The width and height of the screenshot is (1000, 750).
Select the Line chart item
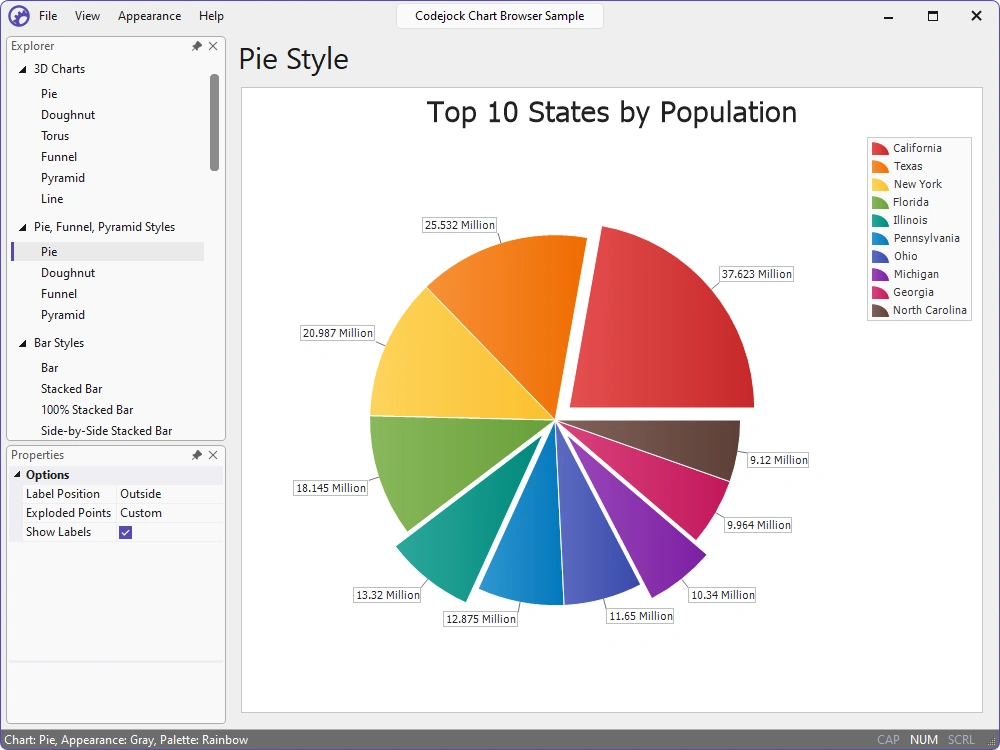[x=52, y=199]
